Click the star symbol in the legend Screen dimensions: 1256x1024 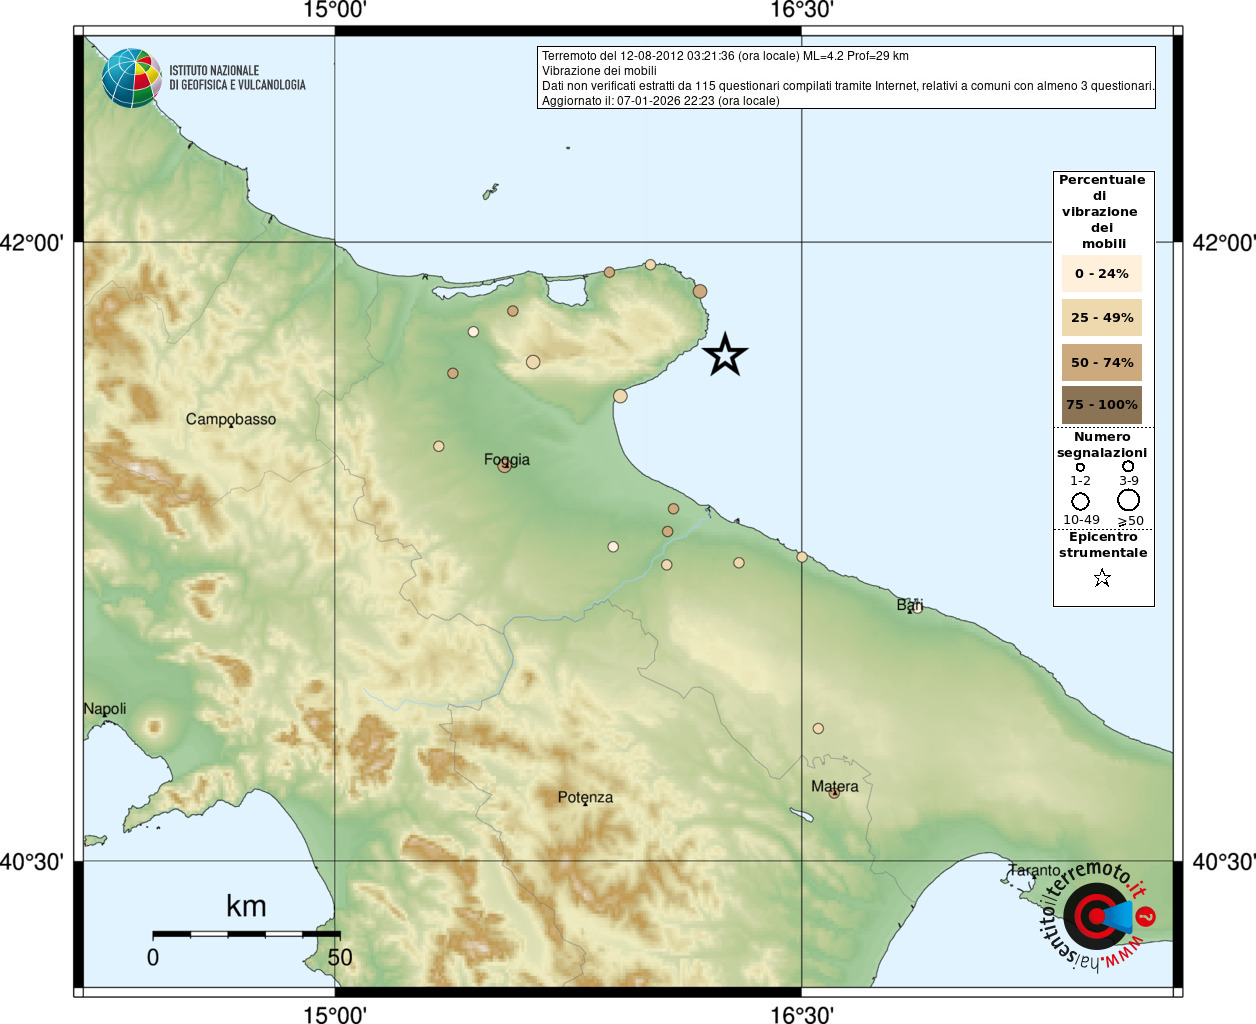point(1102,578)
